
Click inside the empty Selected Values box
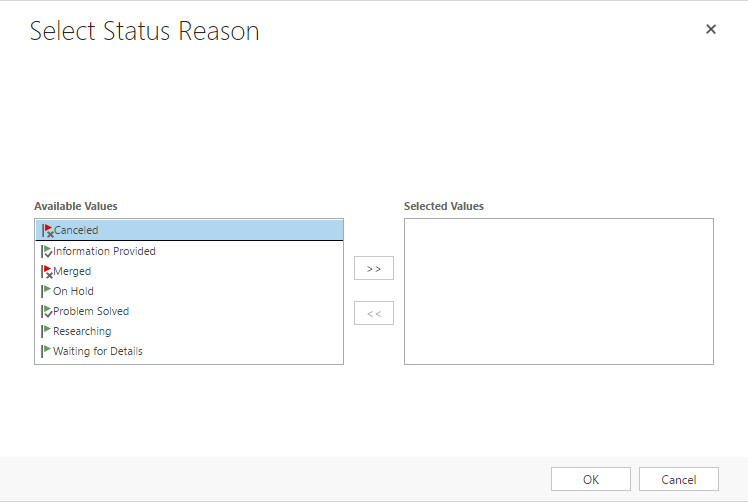(559, 292)
